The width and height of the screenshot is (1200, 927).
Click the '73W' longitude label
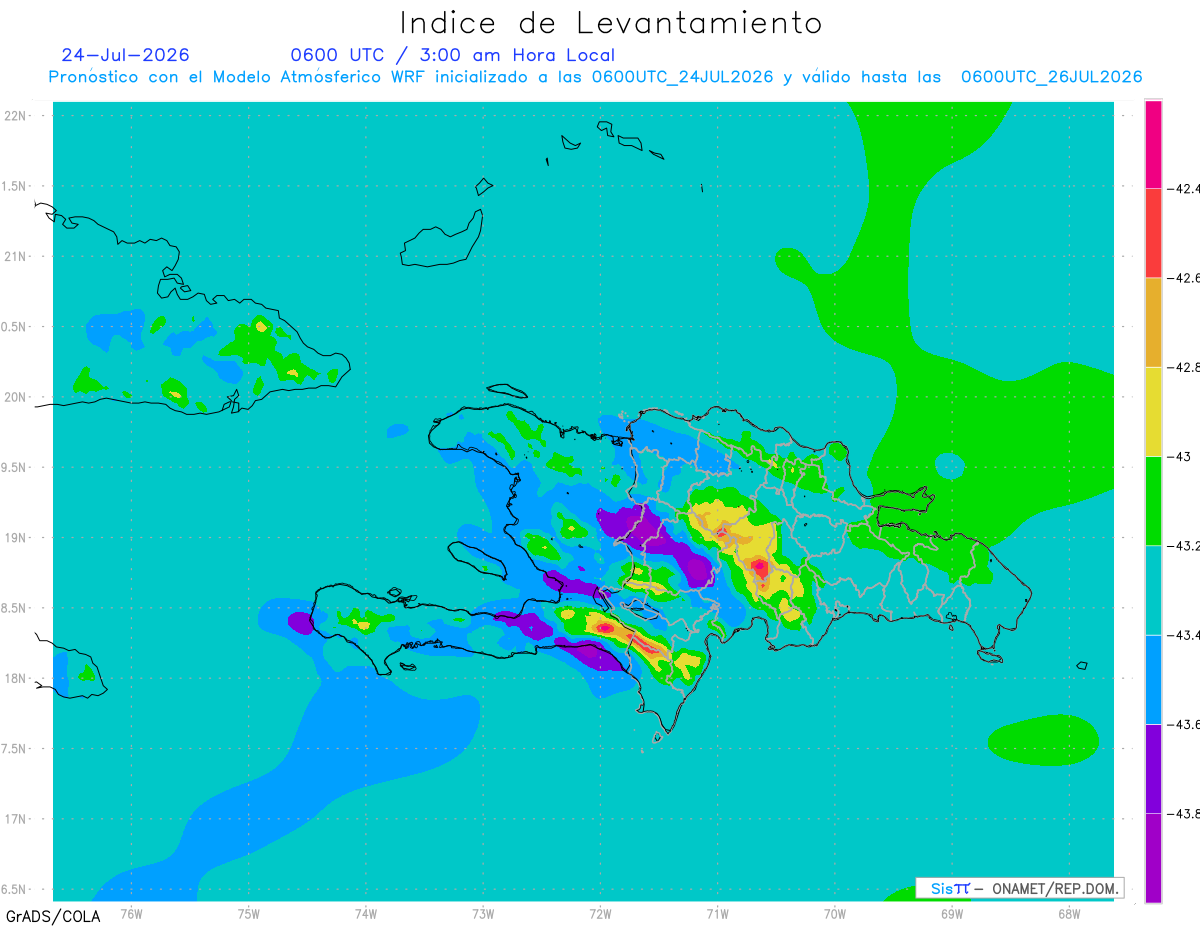click(483, 913)
